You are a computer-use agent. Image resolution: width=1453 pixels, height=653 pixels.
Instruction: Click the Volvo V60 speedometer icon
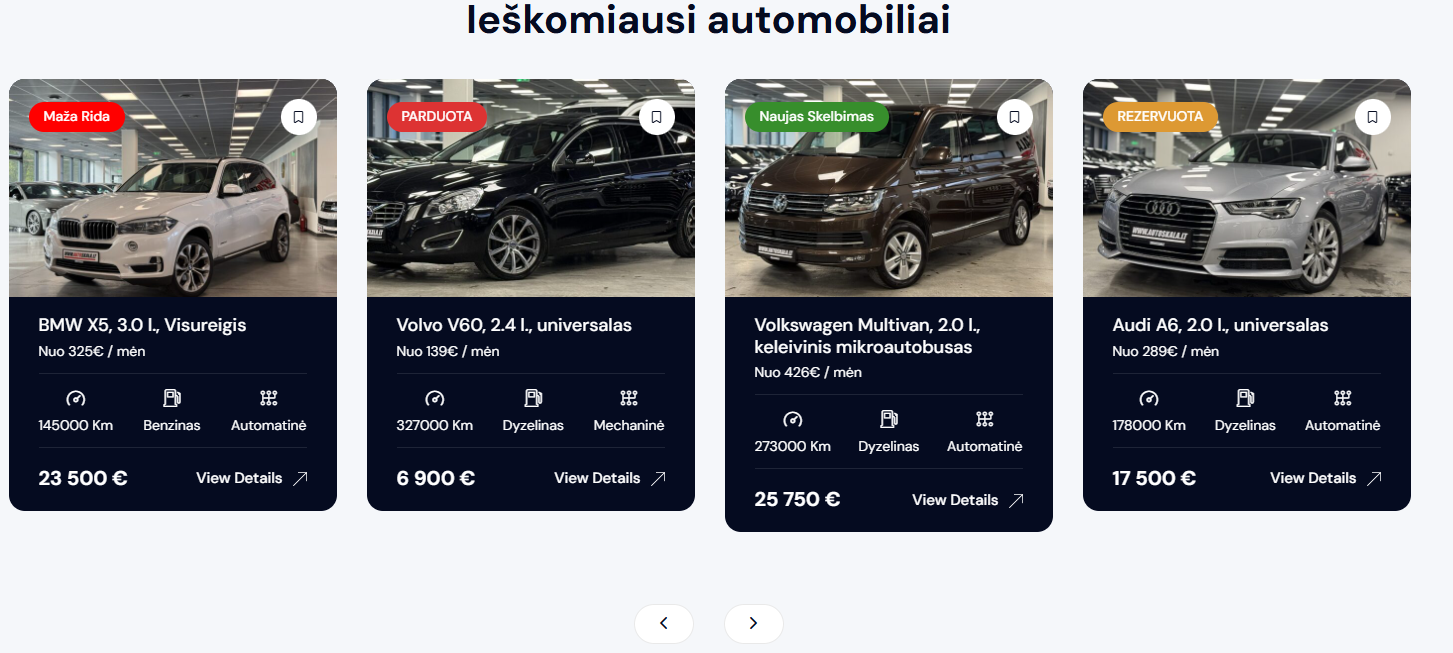(x=435, y=398)
